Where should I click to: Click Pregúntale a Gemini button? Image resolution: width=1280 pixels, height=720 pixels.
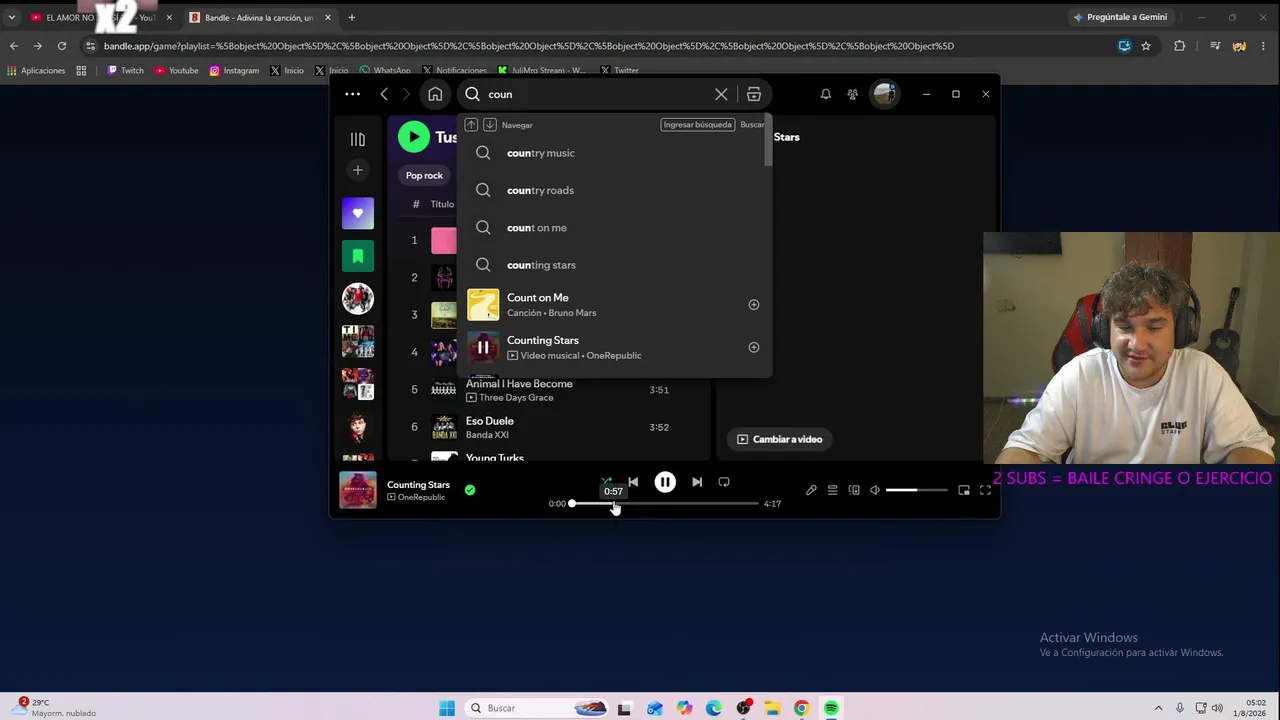(x=1120, y=17)
